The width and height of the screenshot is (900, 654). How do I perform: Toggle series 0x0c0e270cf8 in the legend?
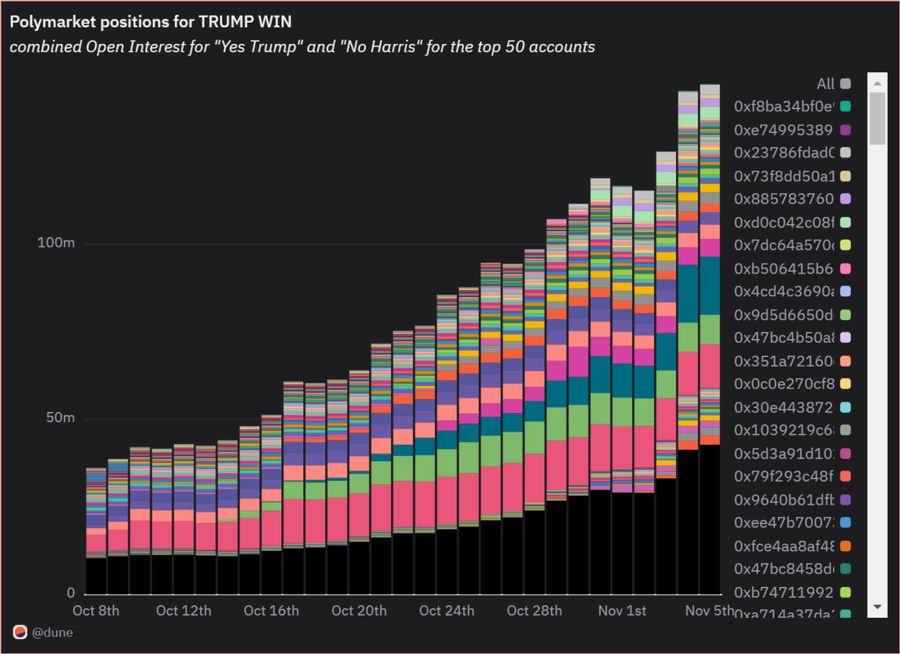[793, 384]
